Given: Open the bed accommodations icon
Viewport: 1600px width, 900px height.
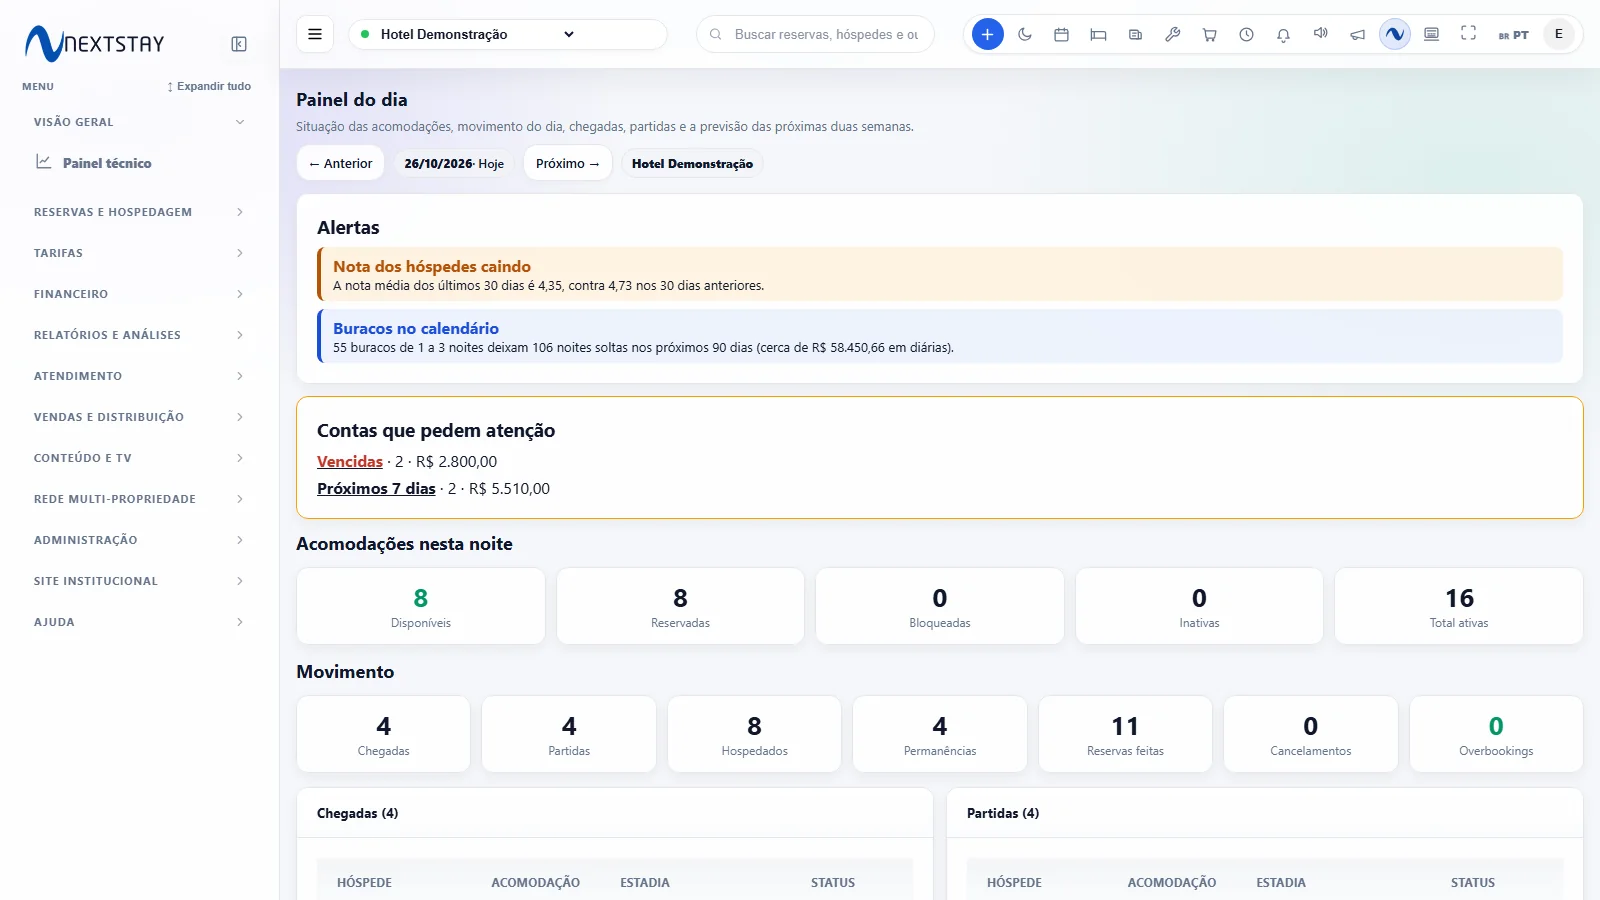Looking at the screenshot, I should (1098, 34).
